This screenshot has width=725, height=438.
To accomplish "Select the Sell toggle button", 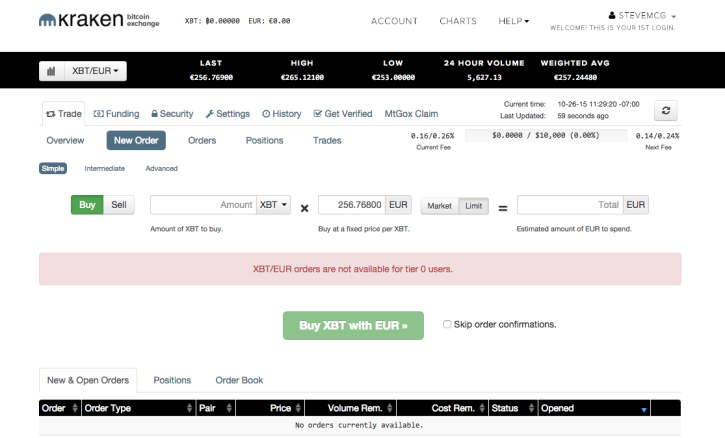I will point(119,205).
